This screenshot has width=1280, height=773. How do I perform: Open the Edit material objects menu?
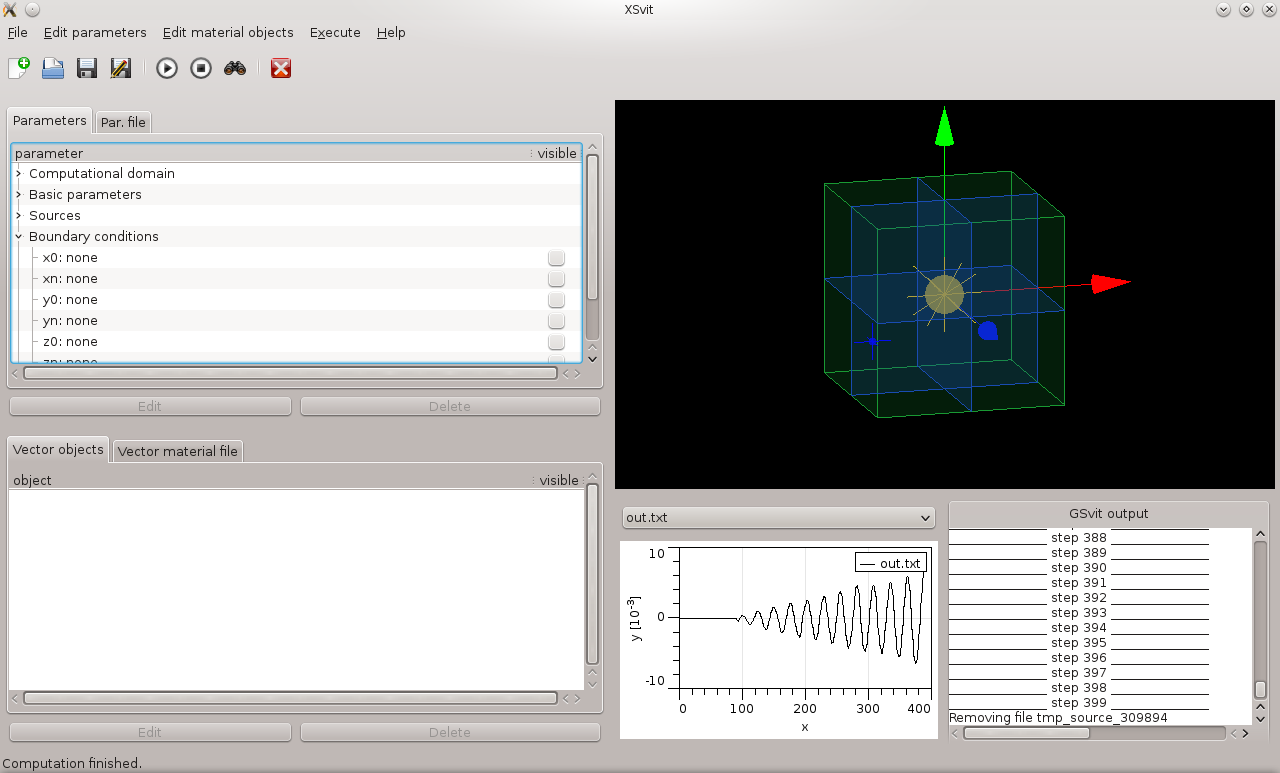(x=228, y=32)
